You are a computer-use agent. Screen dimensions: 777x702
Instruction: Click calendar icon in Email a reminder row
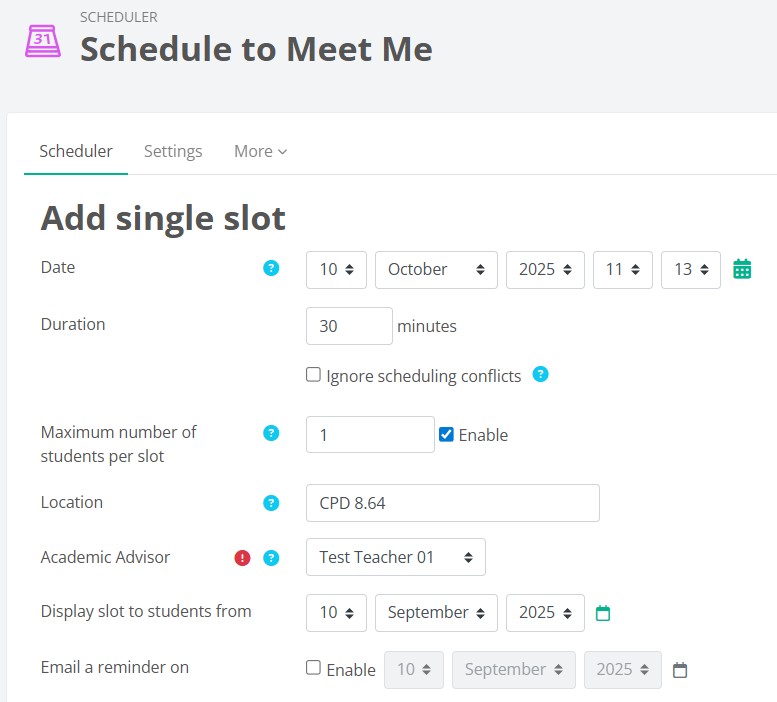click(x=680, y=670)
